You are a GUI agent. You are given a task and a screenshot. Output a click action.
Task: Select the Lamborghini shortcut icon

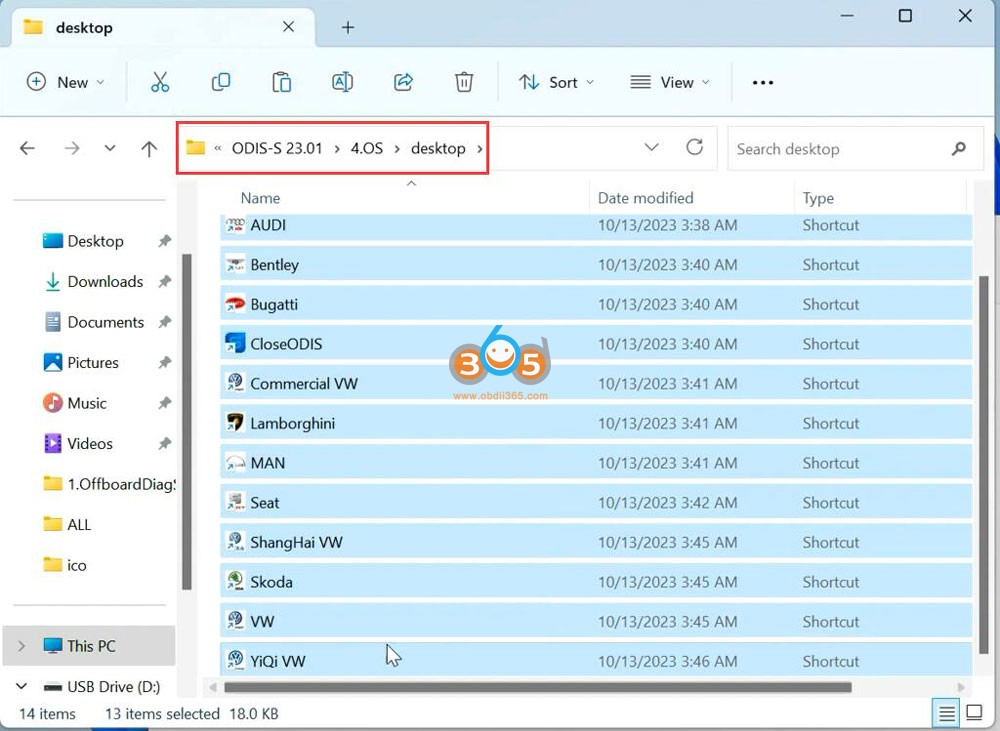click(x=235, y=423)
